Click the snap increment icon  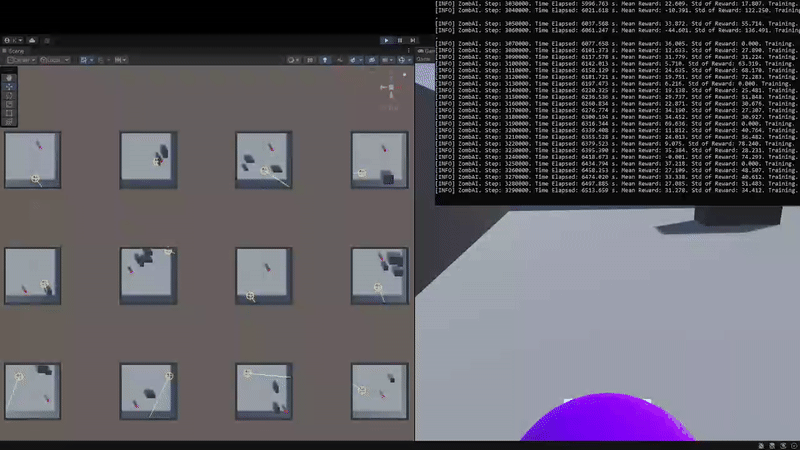(x=101, y=60)
